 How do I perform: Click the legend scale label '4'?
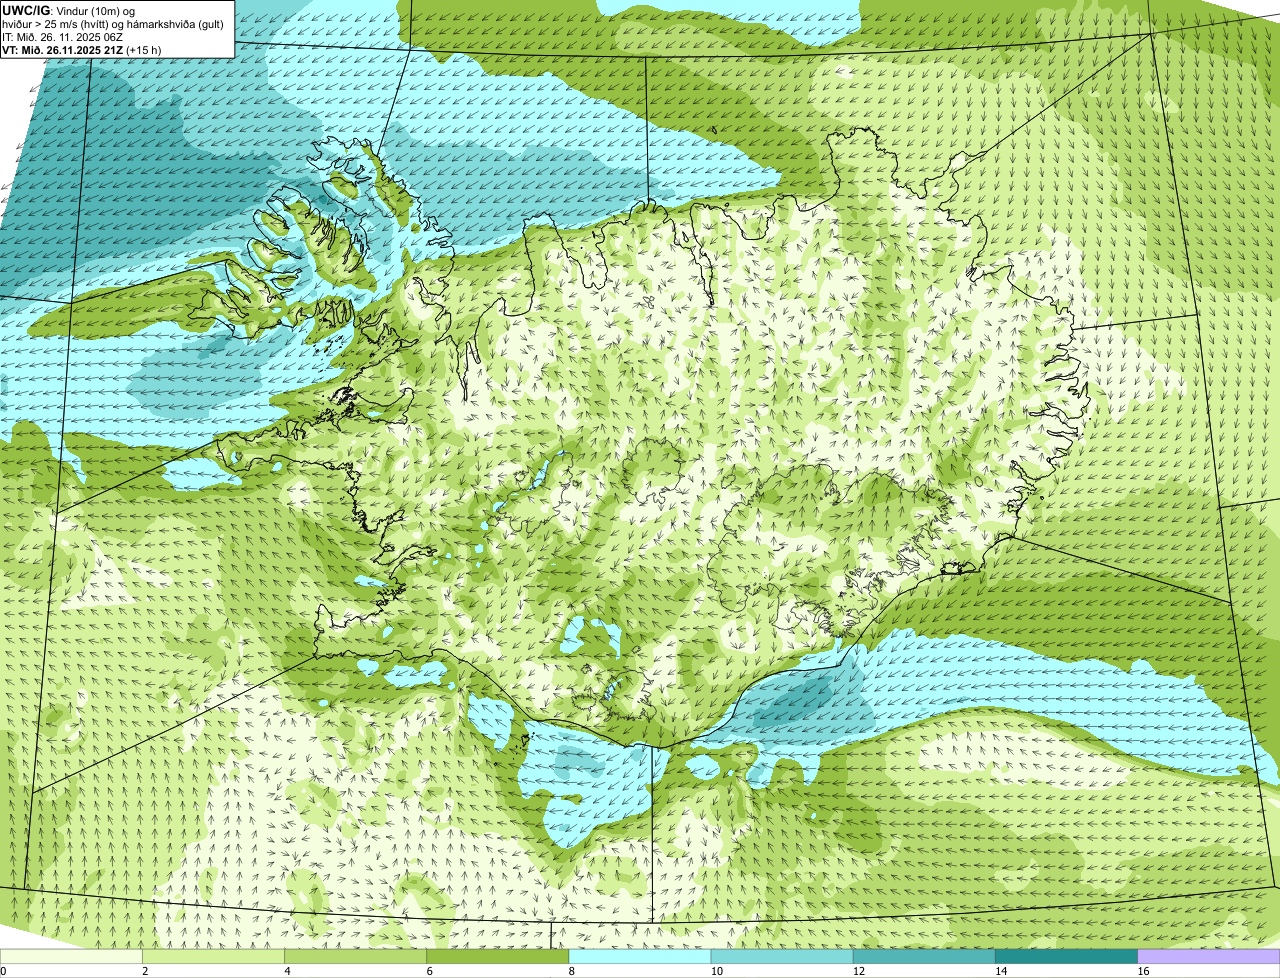click(x=287, y=971)
